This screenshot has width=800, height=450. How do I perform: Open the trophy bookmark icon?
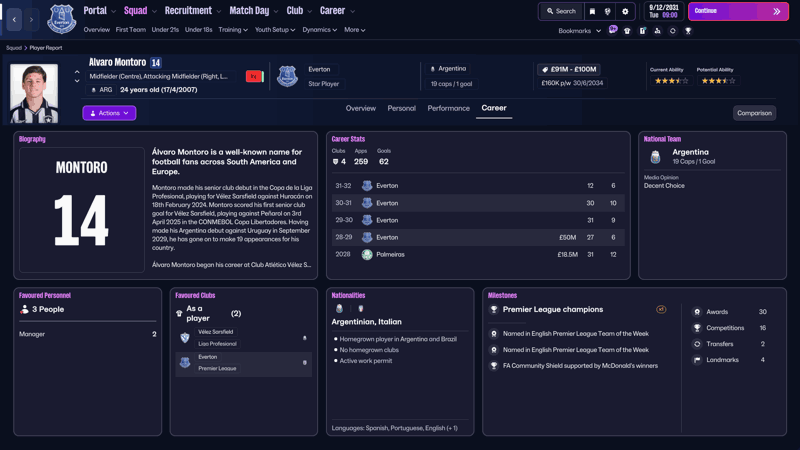coord(688,31)
